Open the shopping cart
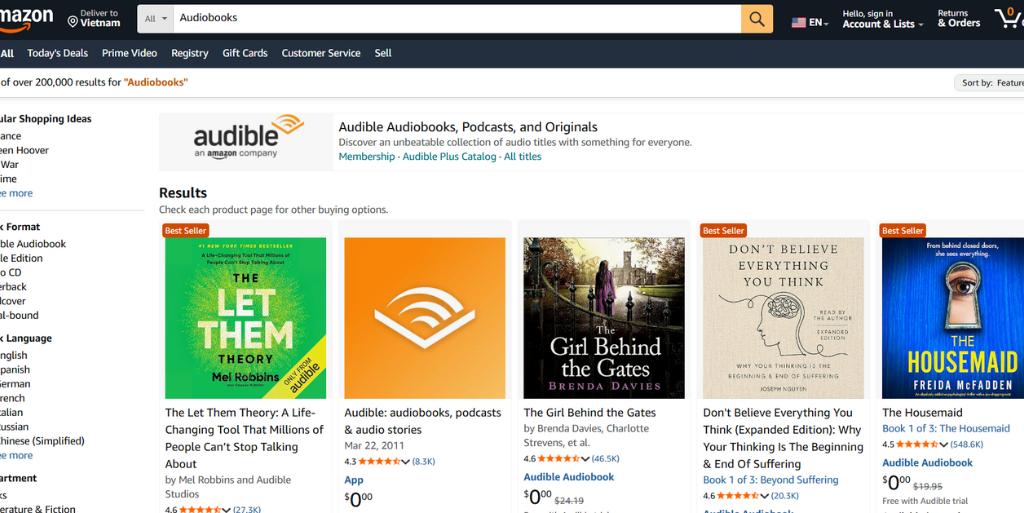The width and height of the screenshot is (1024, 513). [x=1007, y=18]
